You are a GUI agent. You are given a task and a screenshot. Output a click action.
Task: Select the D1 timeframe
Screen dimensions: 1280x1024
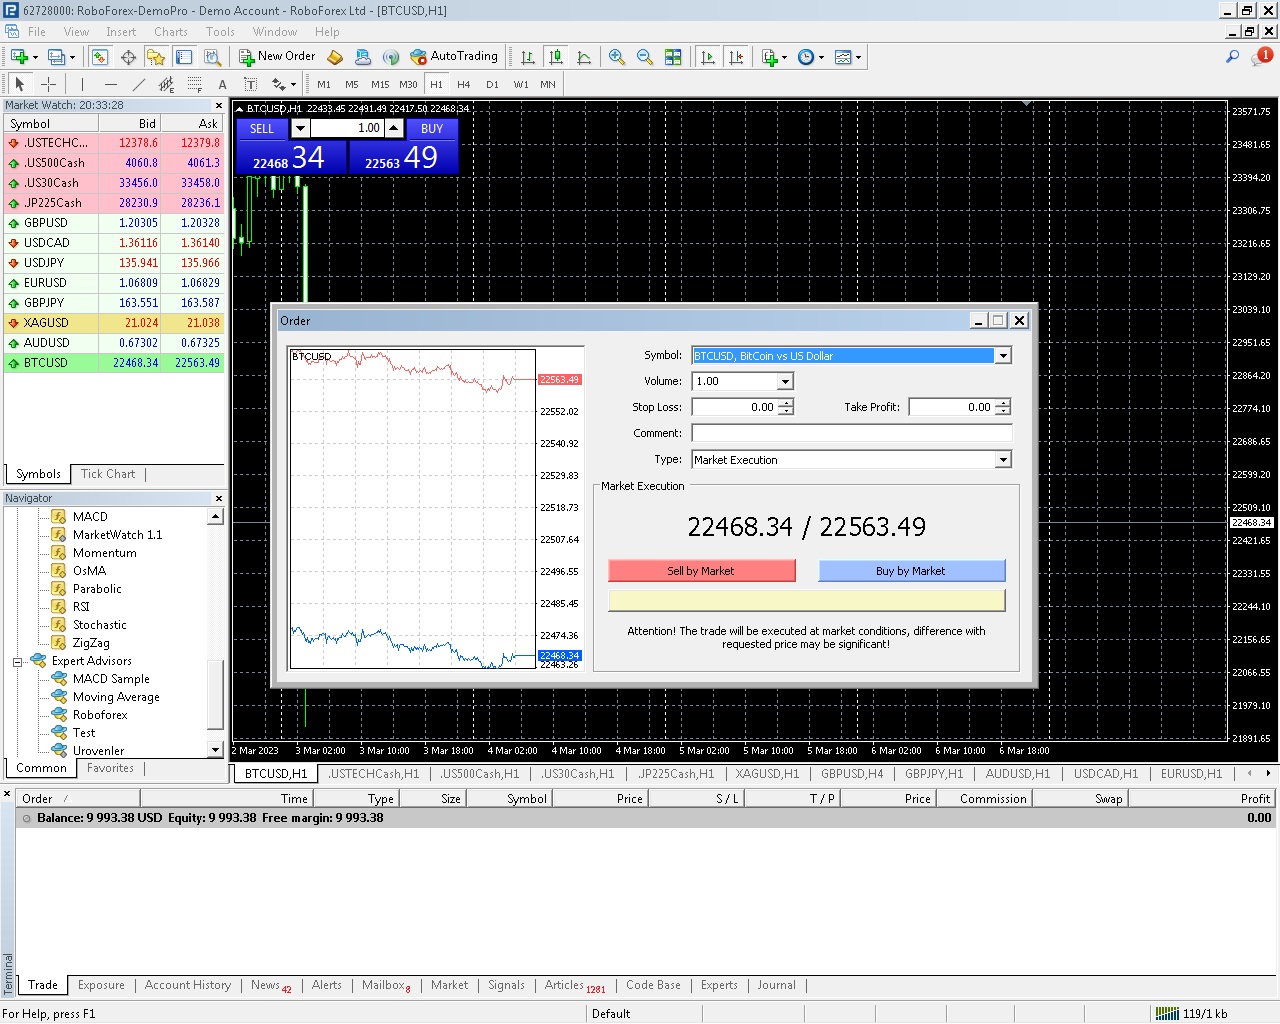click(x=492, y=84)
